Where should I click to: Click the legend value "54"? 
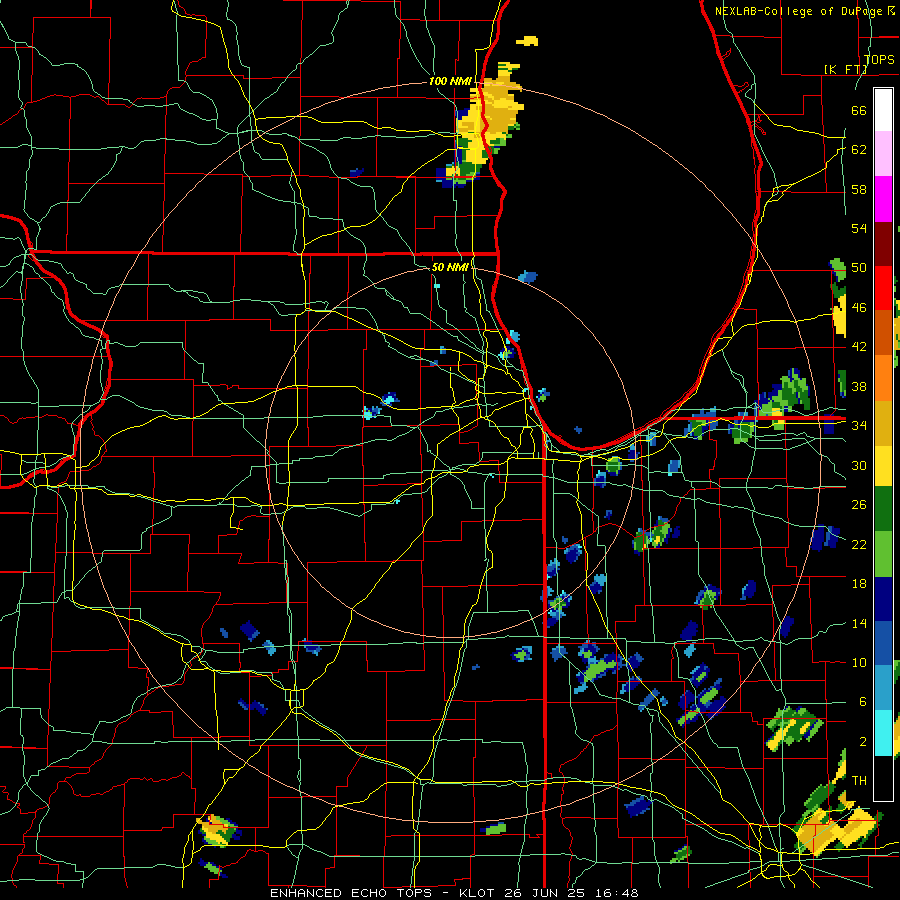[859, 228]
